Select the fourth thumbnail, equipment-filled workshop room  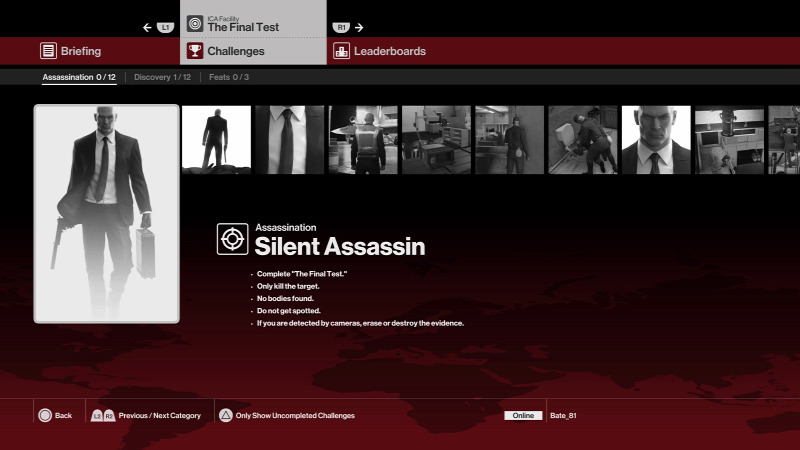[x=436, y=140]
